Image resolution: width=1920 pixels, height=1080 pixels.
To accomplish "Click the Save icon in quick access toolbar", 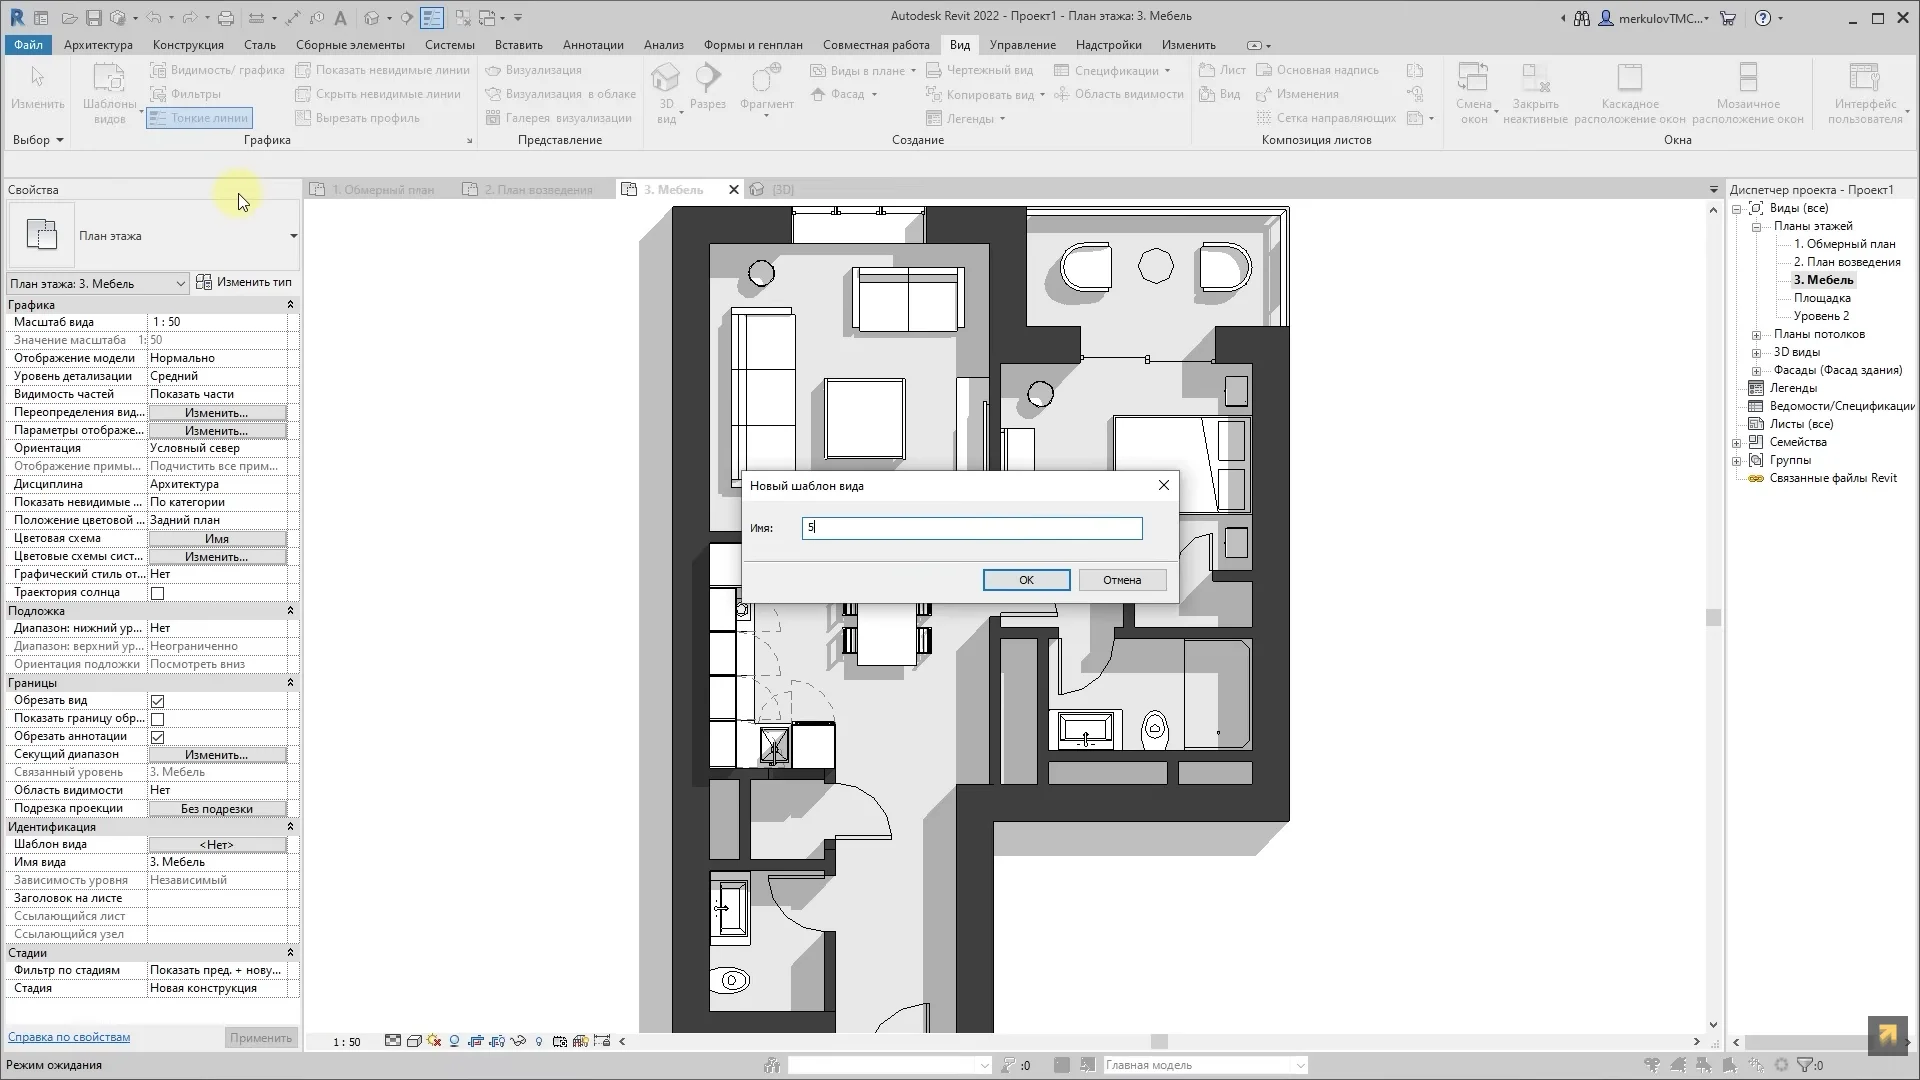I will 93,18.
